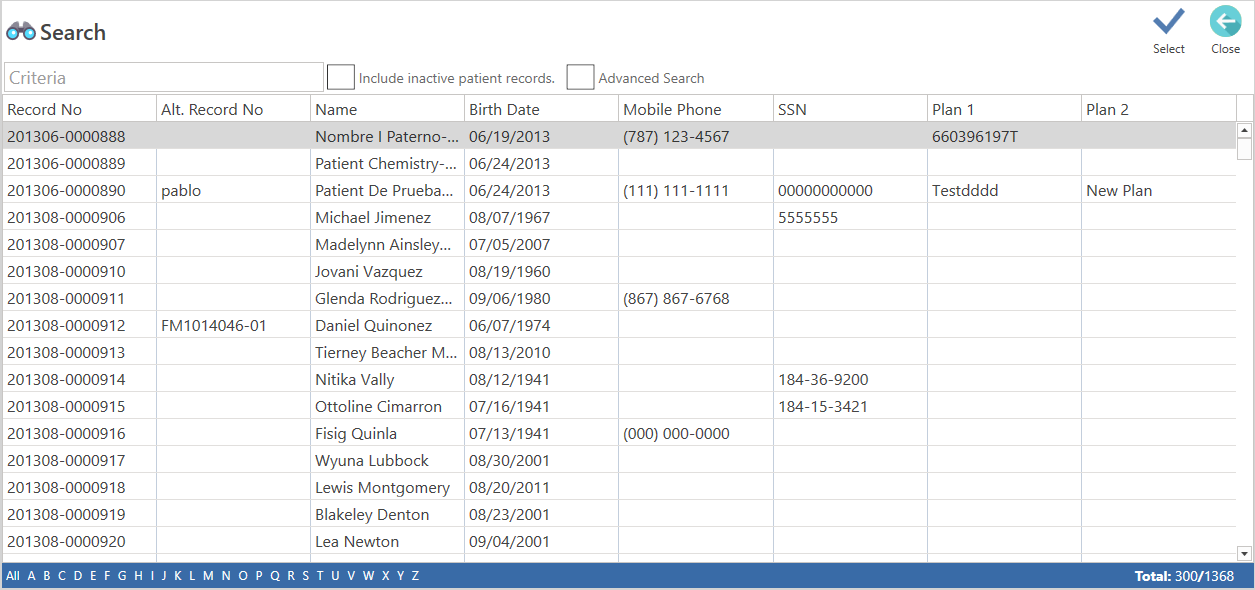
Task: Filter patients by letter O
Action: coord(242,576)
